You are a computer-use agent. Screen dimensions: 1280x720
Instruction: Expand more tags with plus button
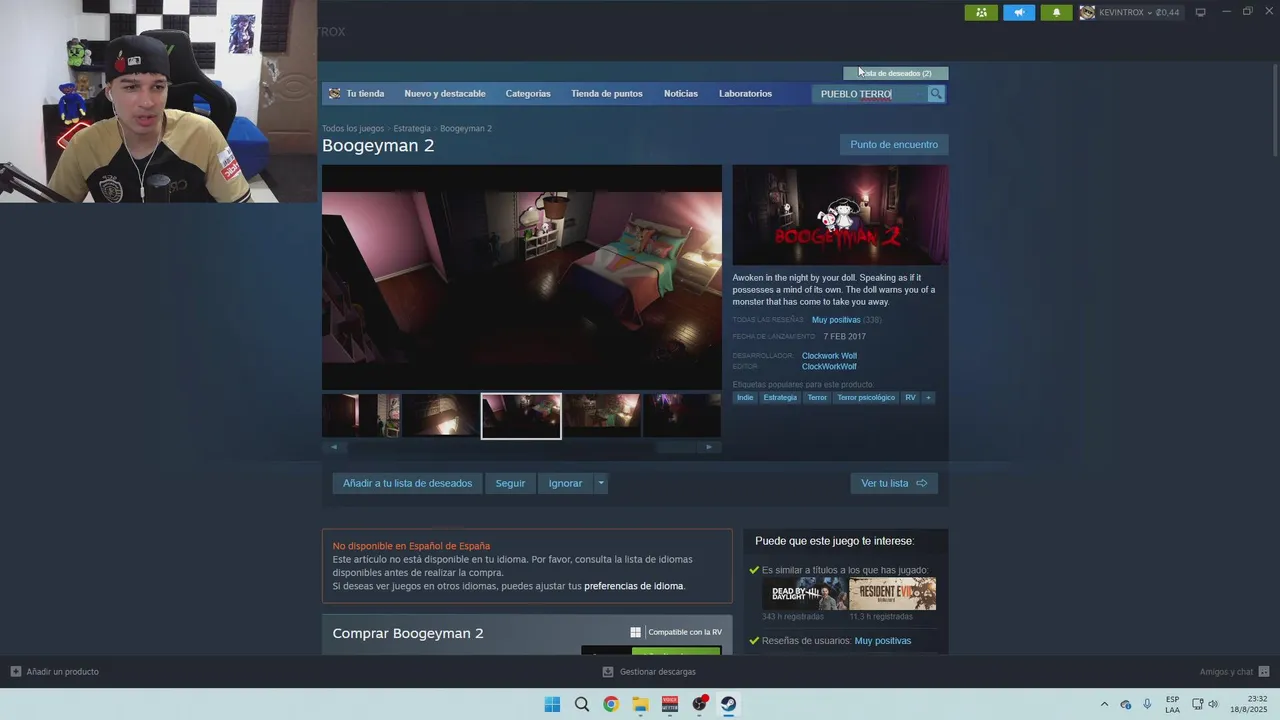coord(928,398)
